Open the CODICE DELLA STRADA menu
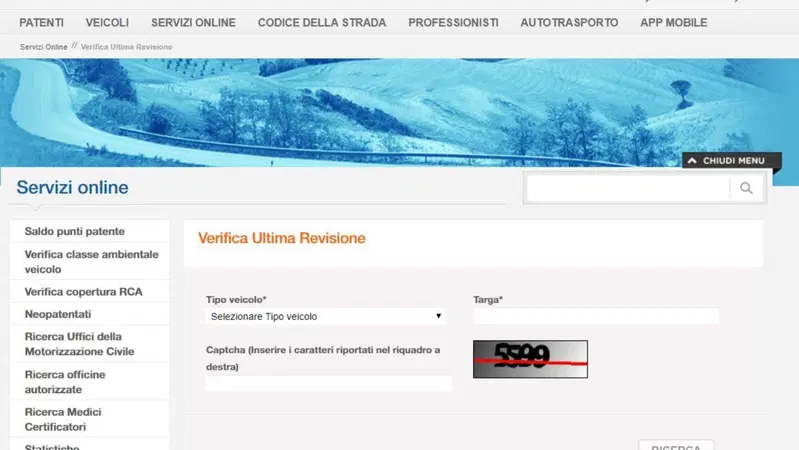799x450 pixels. point(322,23)
